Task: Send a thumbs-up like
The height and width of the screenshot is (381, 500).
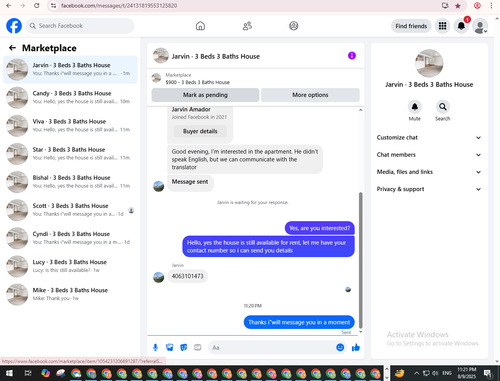Action: pyautogui.click(x=356, y=348)
